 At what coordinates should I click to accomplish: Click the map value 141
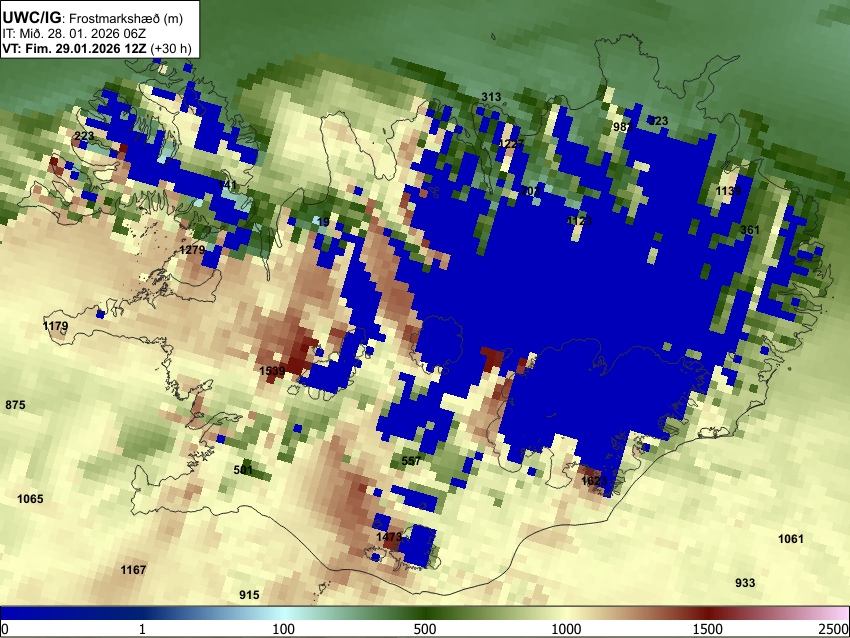tap(228, 185)
